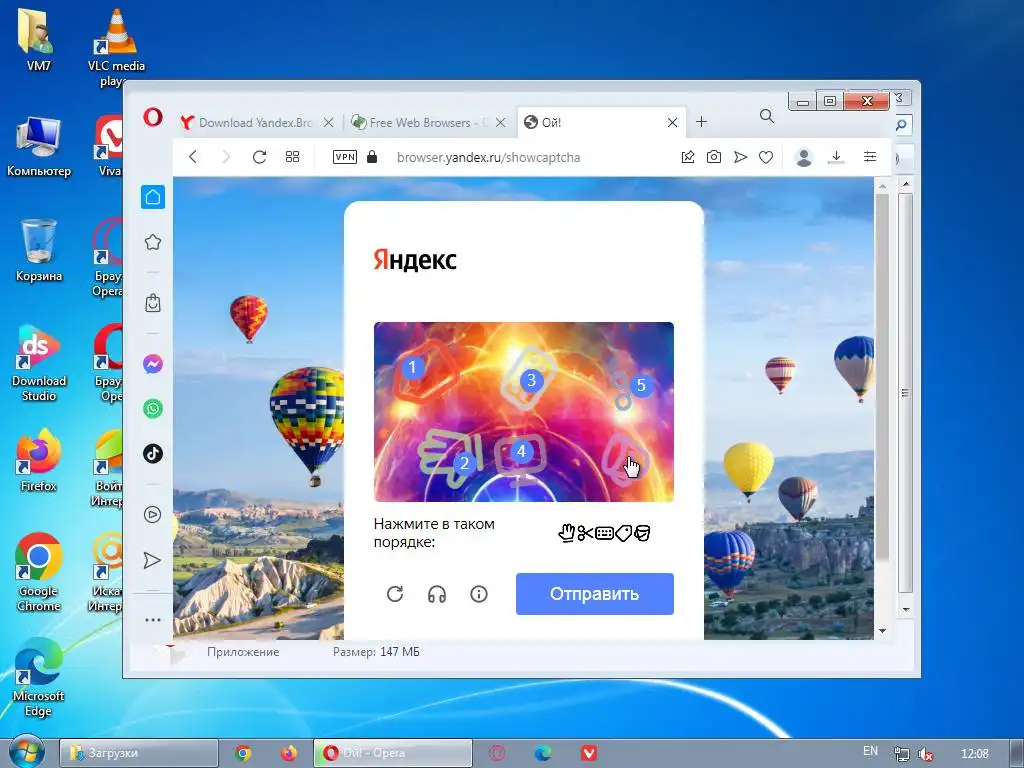Open Firefox desktop shortcut

click(x=39, y=460)
